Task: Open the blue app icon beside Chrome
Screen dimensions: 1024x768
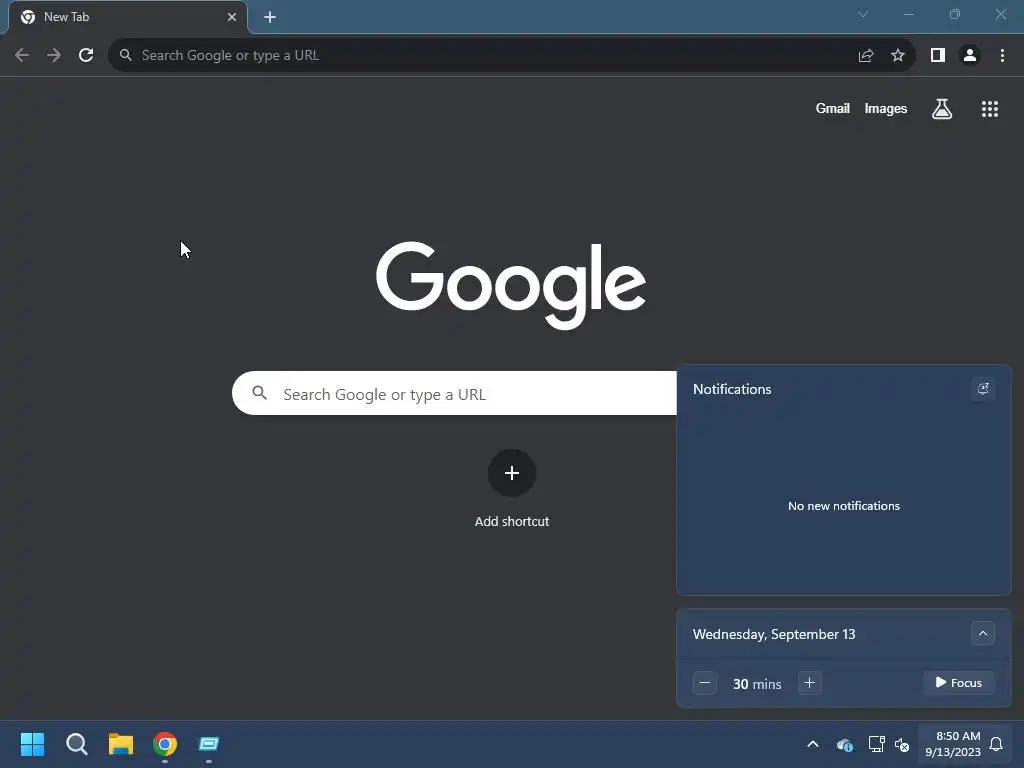Action: 209,744
